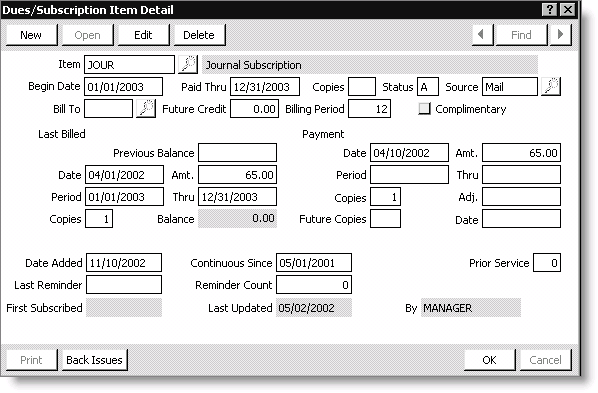Click the Print button
The height and width of the screenshot is (393, 598).
(x=31, y=360)
